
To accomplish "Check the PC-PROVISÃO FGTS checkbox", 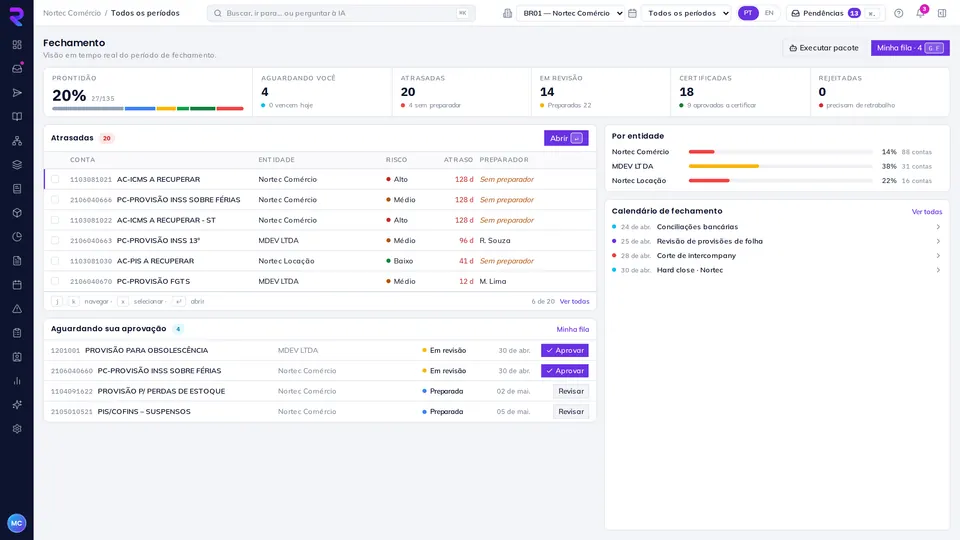I will point(55,281).
